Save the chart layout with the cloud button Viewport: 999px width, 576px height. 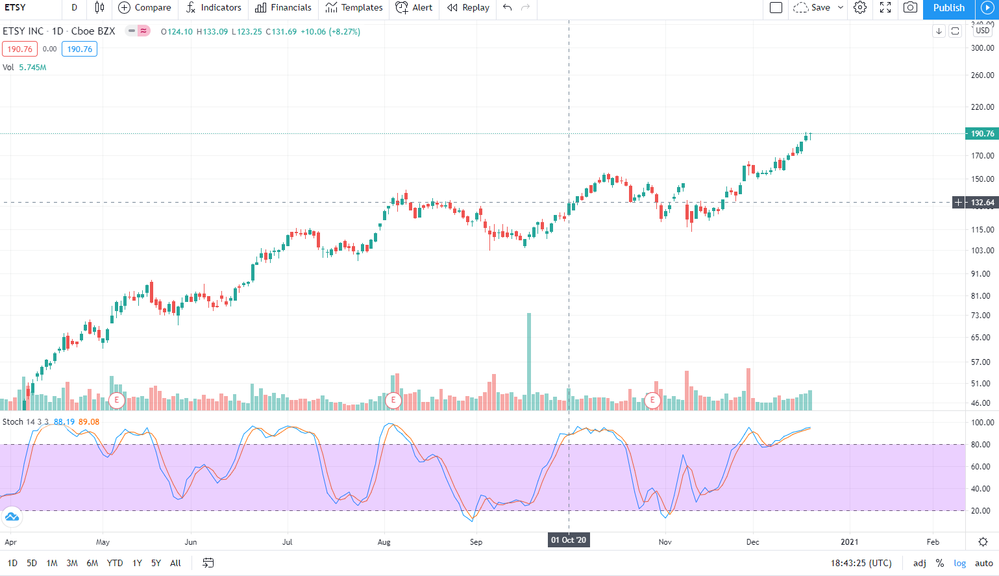[x=812, y=8]
